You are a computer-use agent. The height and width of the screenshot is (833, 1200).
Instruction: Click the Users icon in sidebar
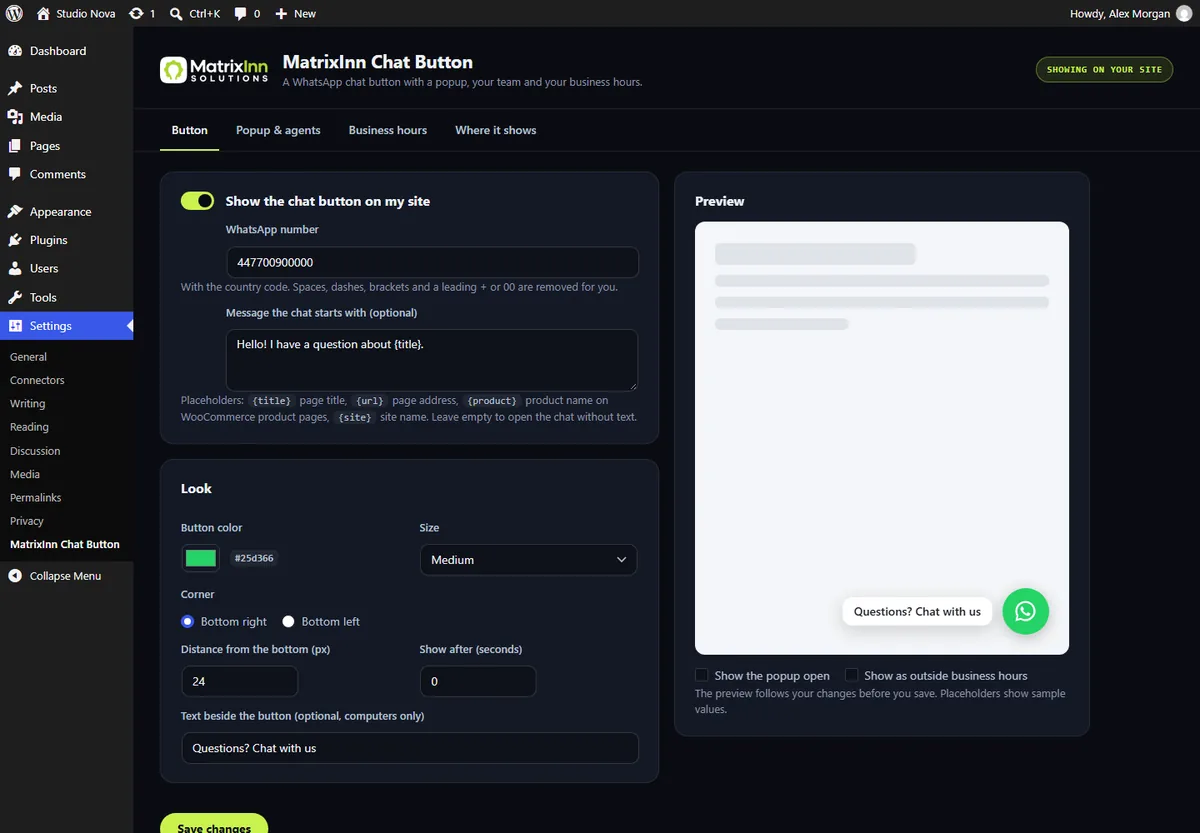tap(15, 269)
